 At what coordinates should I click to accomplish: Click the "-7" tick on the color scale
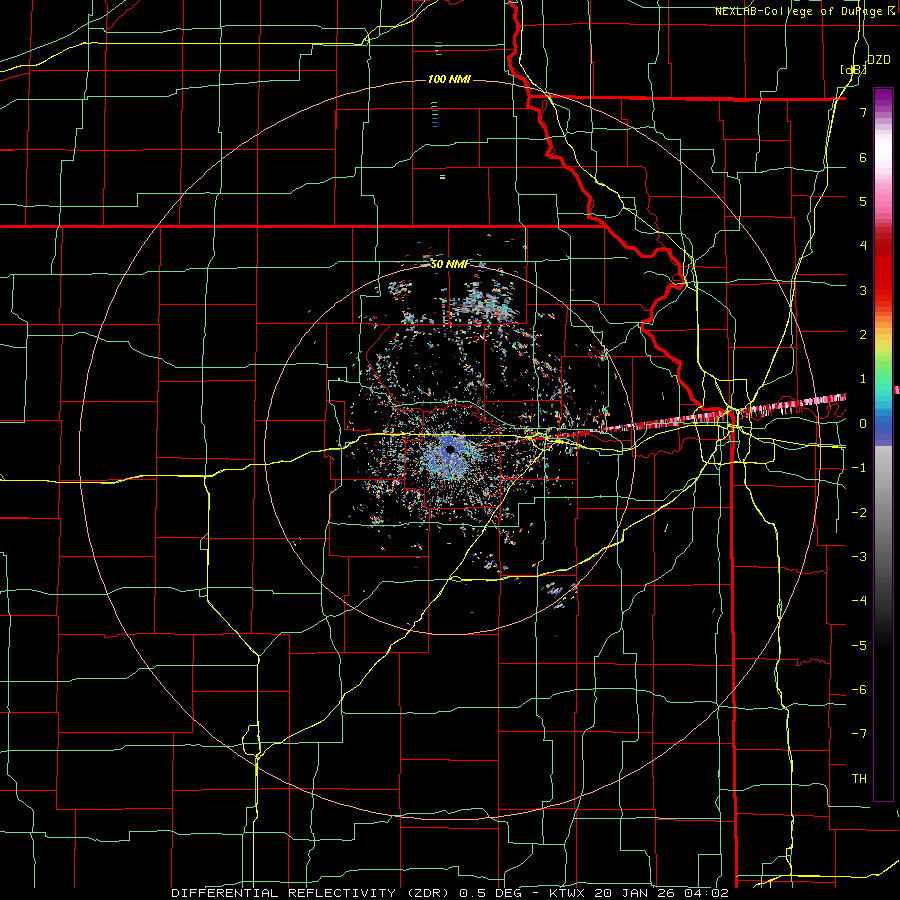click(859, 734)
